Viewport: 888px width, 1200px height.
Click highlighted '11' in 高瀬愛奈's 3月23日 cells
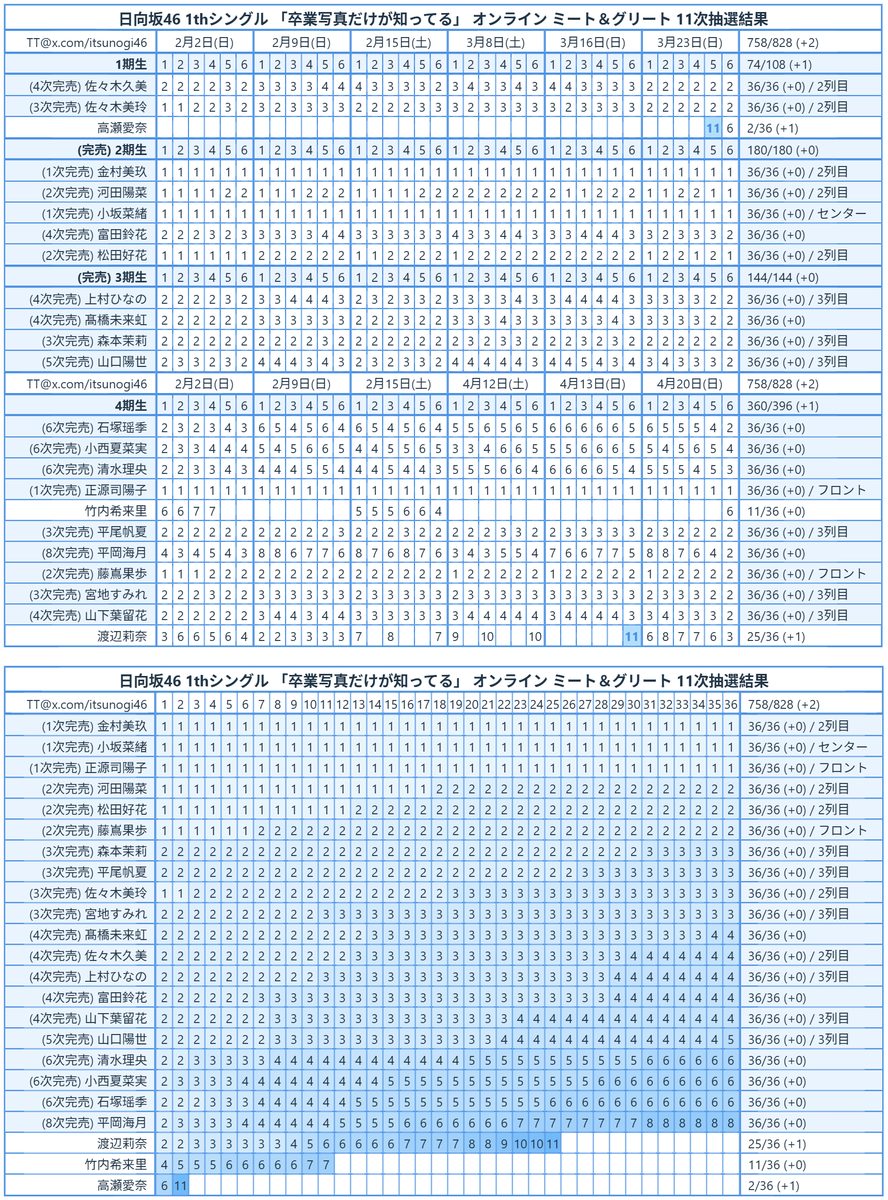coord(714,128)
